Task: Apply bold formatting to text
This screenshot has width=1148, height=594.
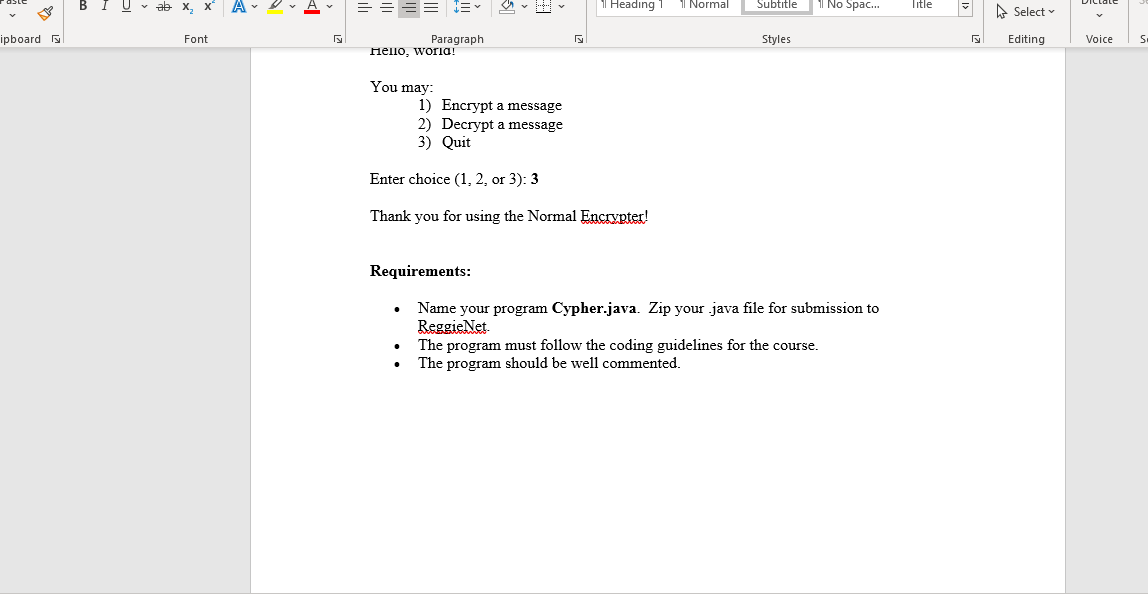Action: tap(83, 7)
